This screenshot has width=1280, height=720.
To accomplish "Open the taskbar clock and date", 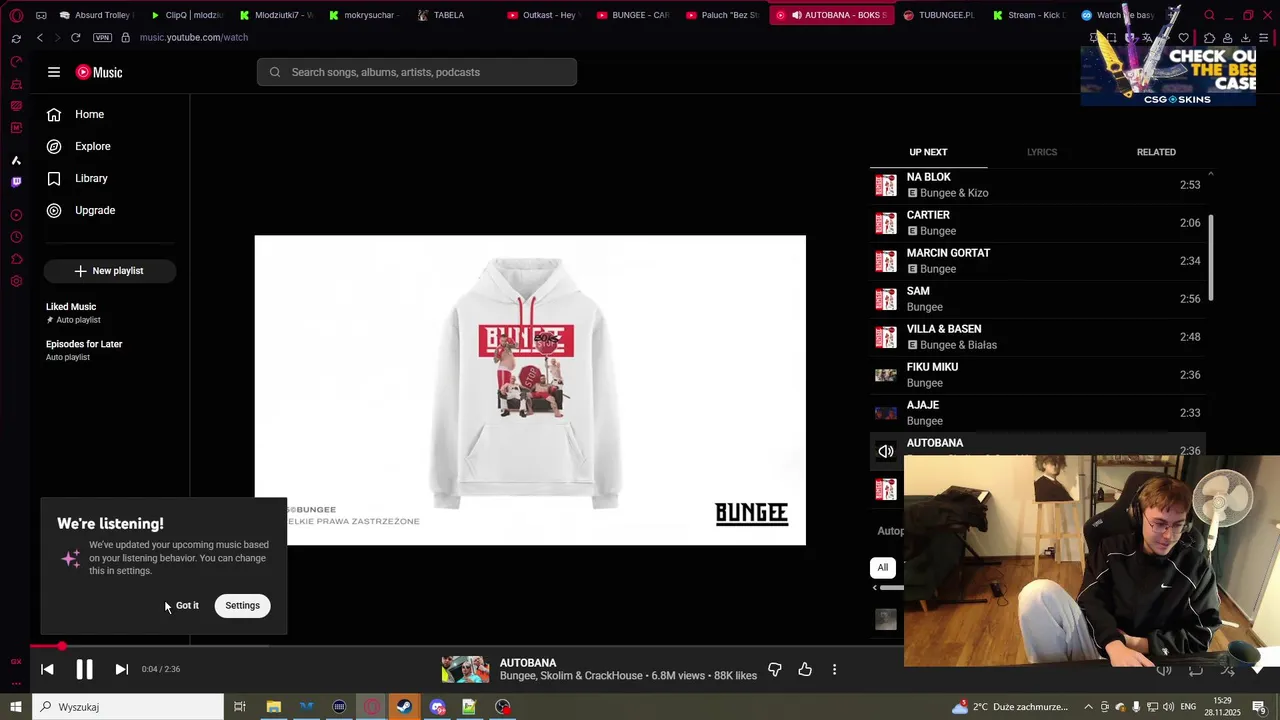I will coord(1223,707).
